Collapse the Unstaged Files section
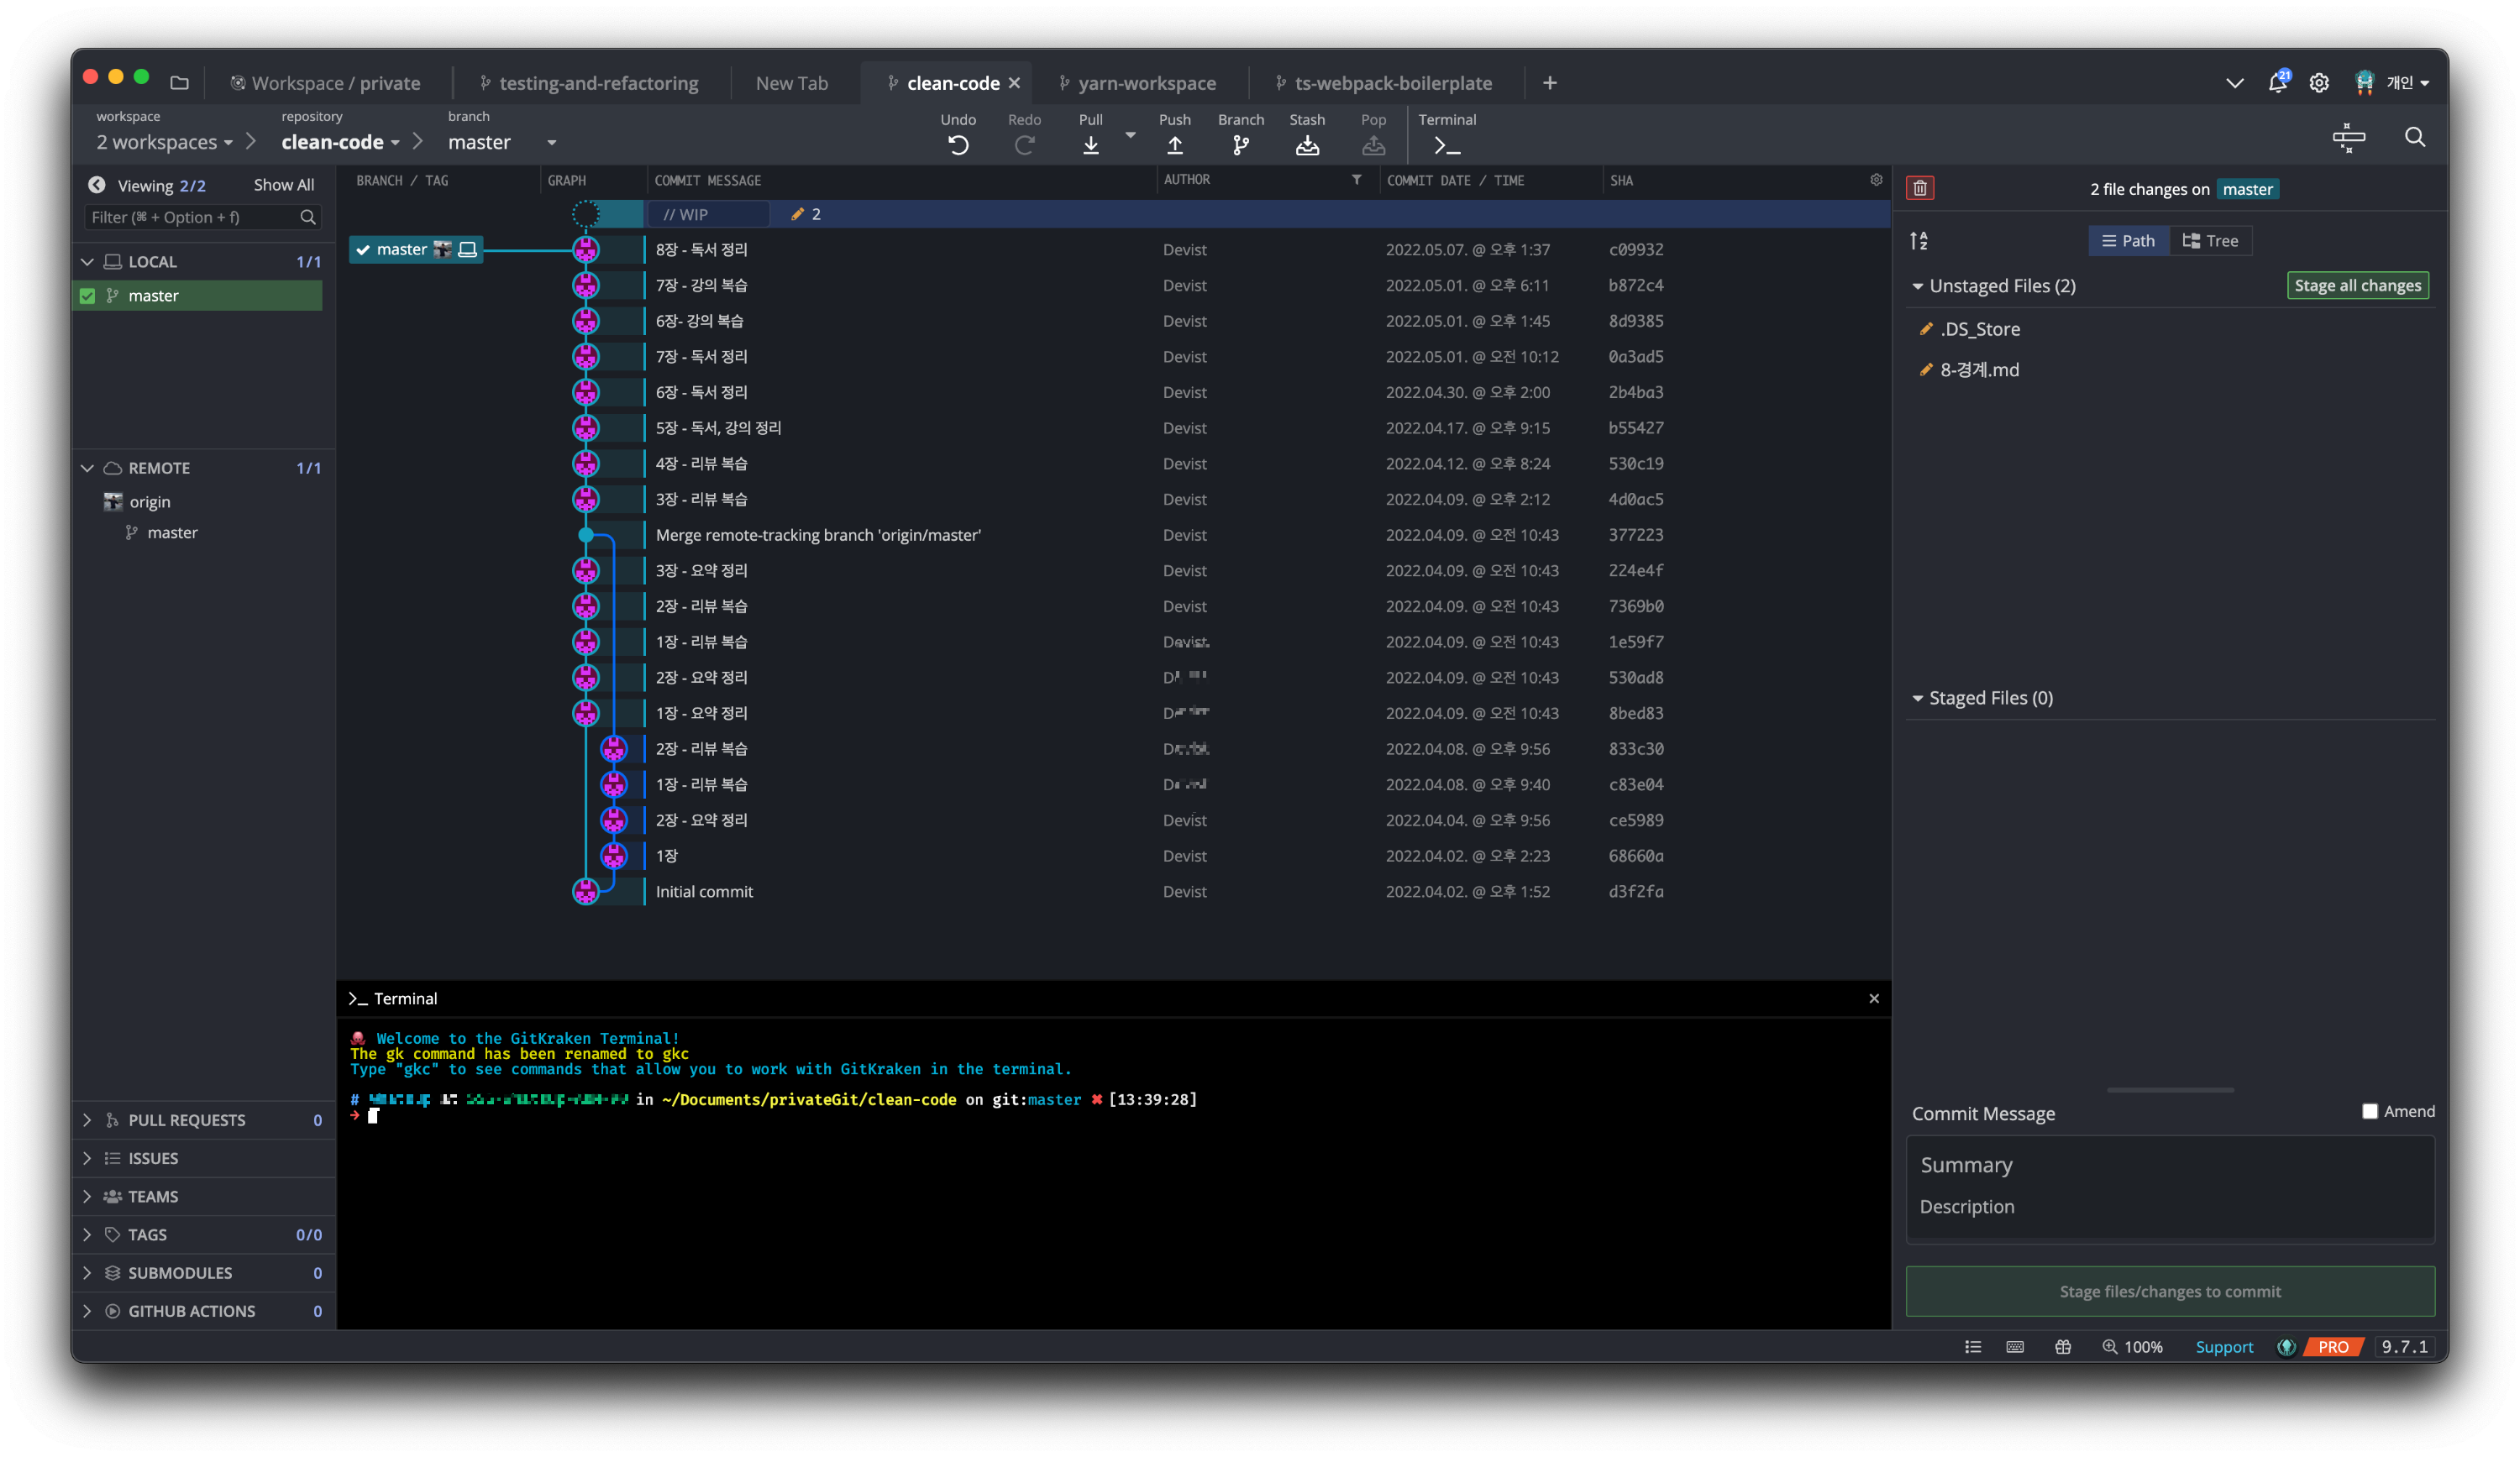This screenshot has width=2520, height=1457. [1917, 286]
